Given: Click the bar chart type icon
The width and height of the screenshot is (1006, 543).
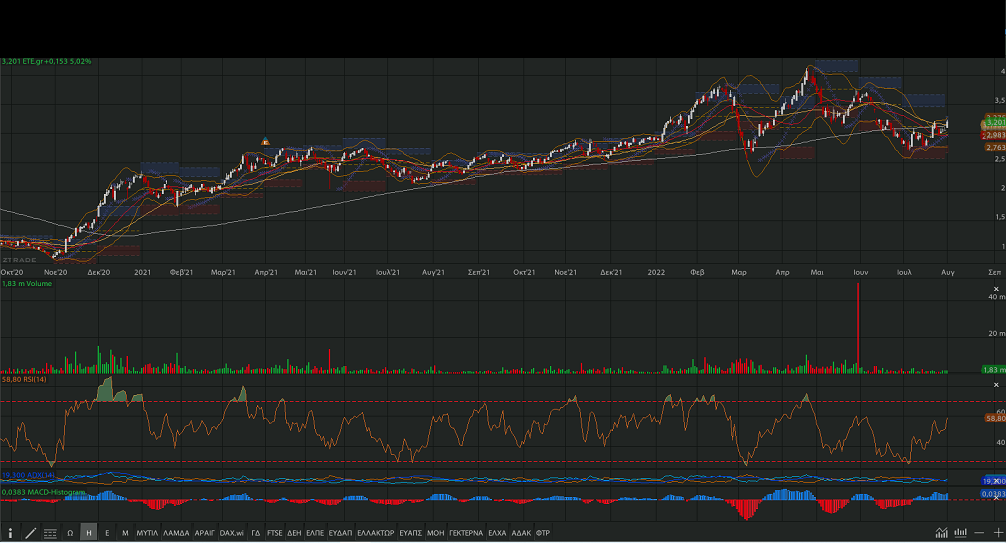Looking at the screenshot, I should (x=961, y=533).
